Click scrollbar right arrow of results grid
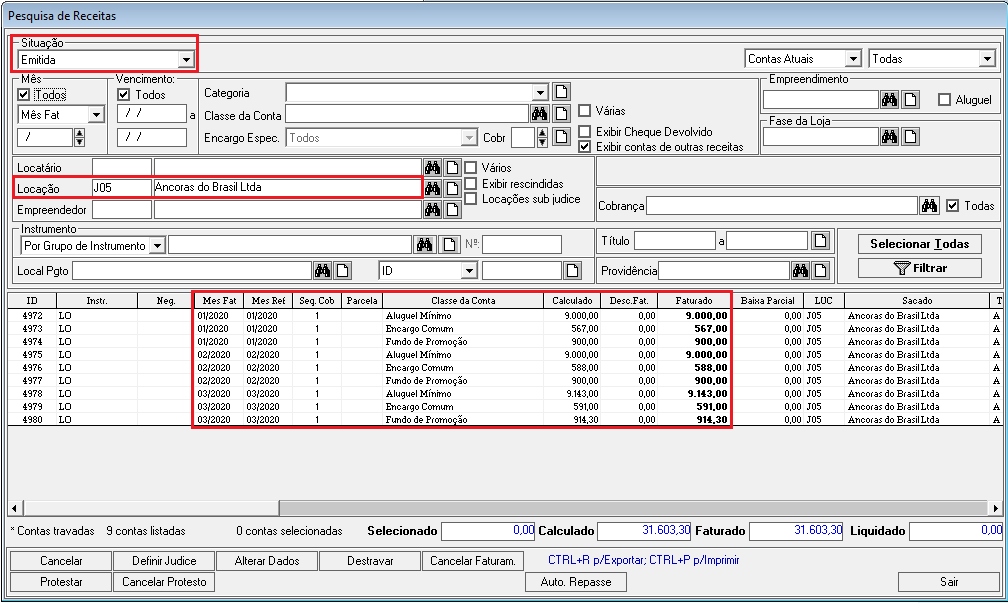1008x603 pixels. coord(995,508)
